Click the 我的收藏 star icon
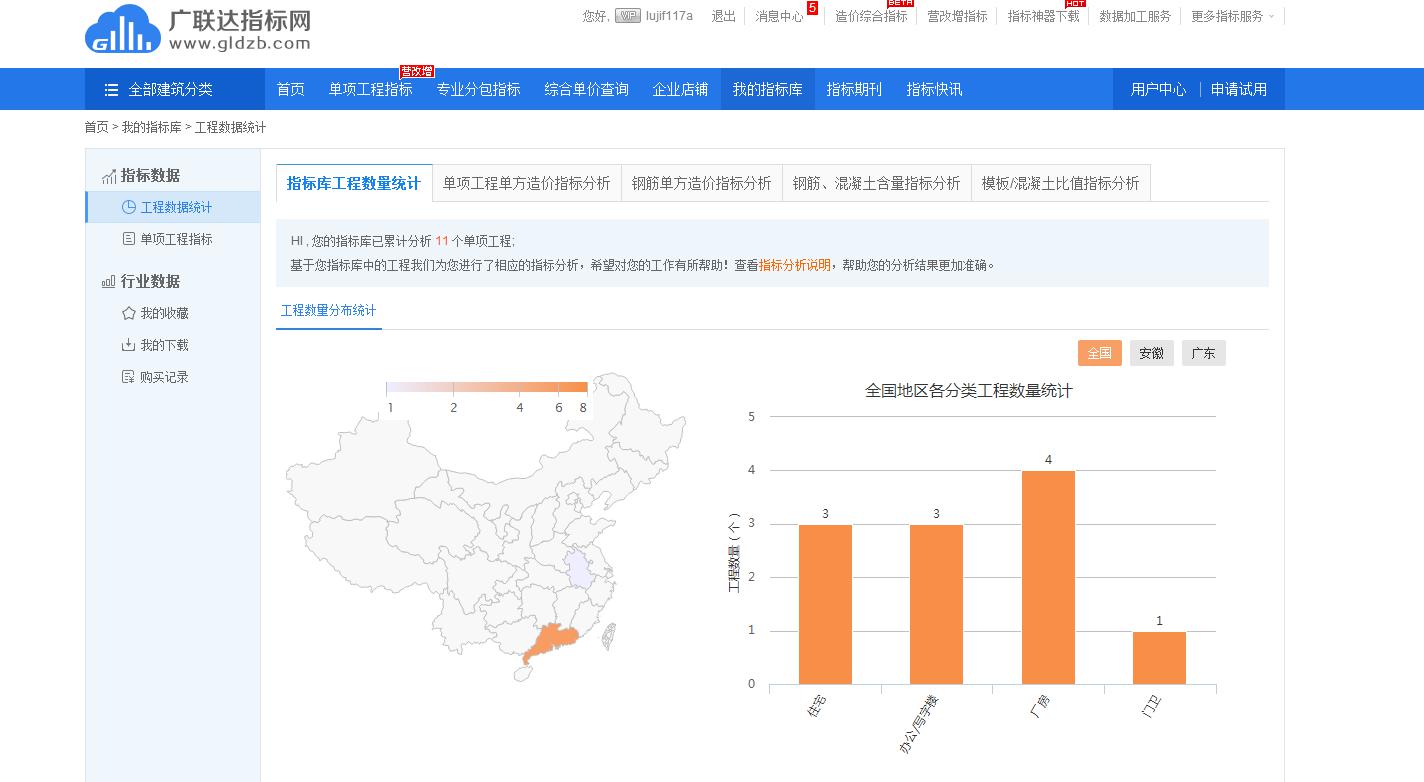Image resolution: width=1424 pixels, height=782 pixels. [x=128, y=313]
